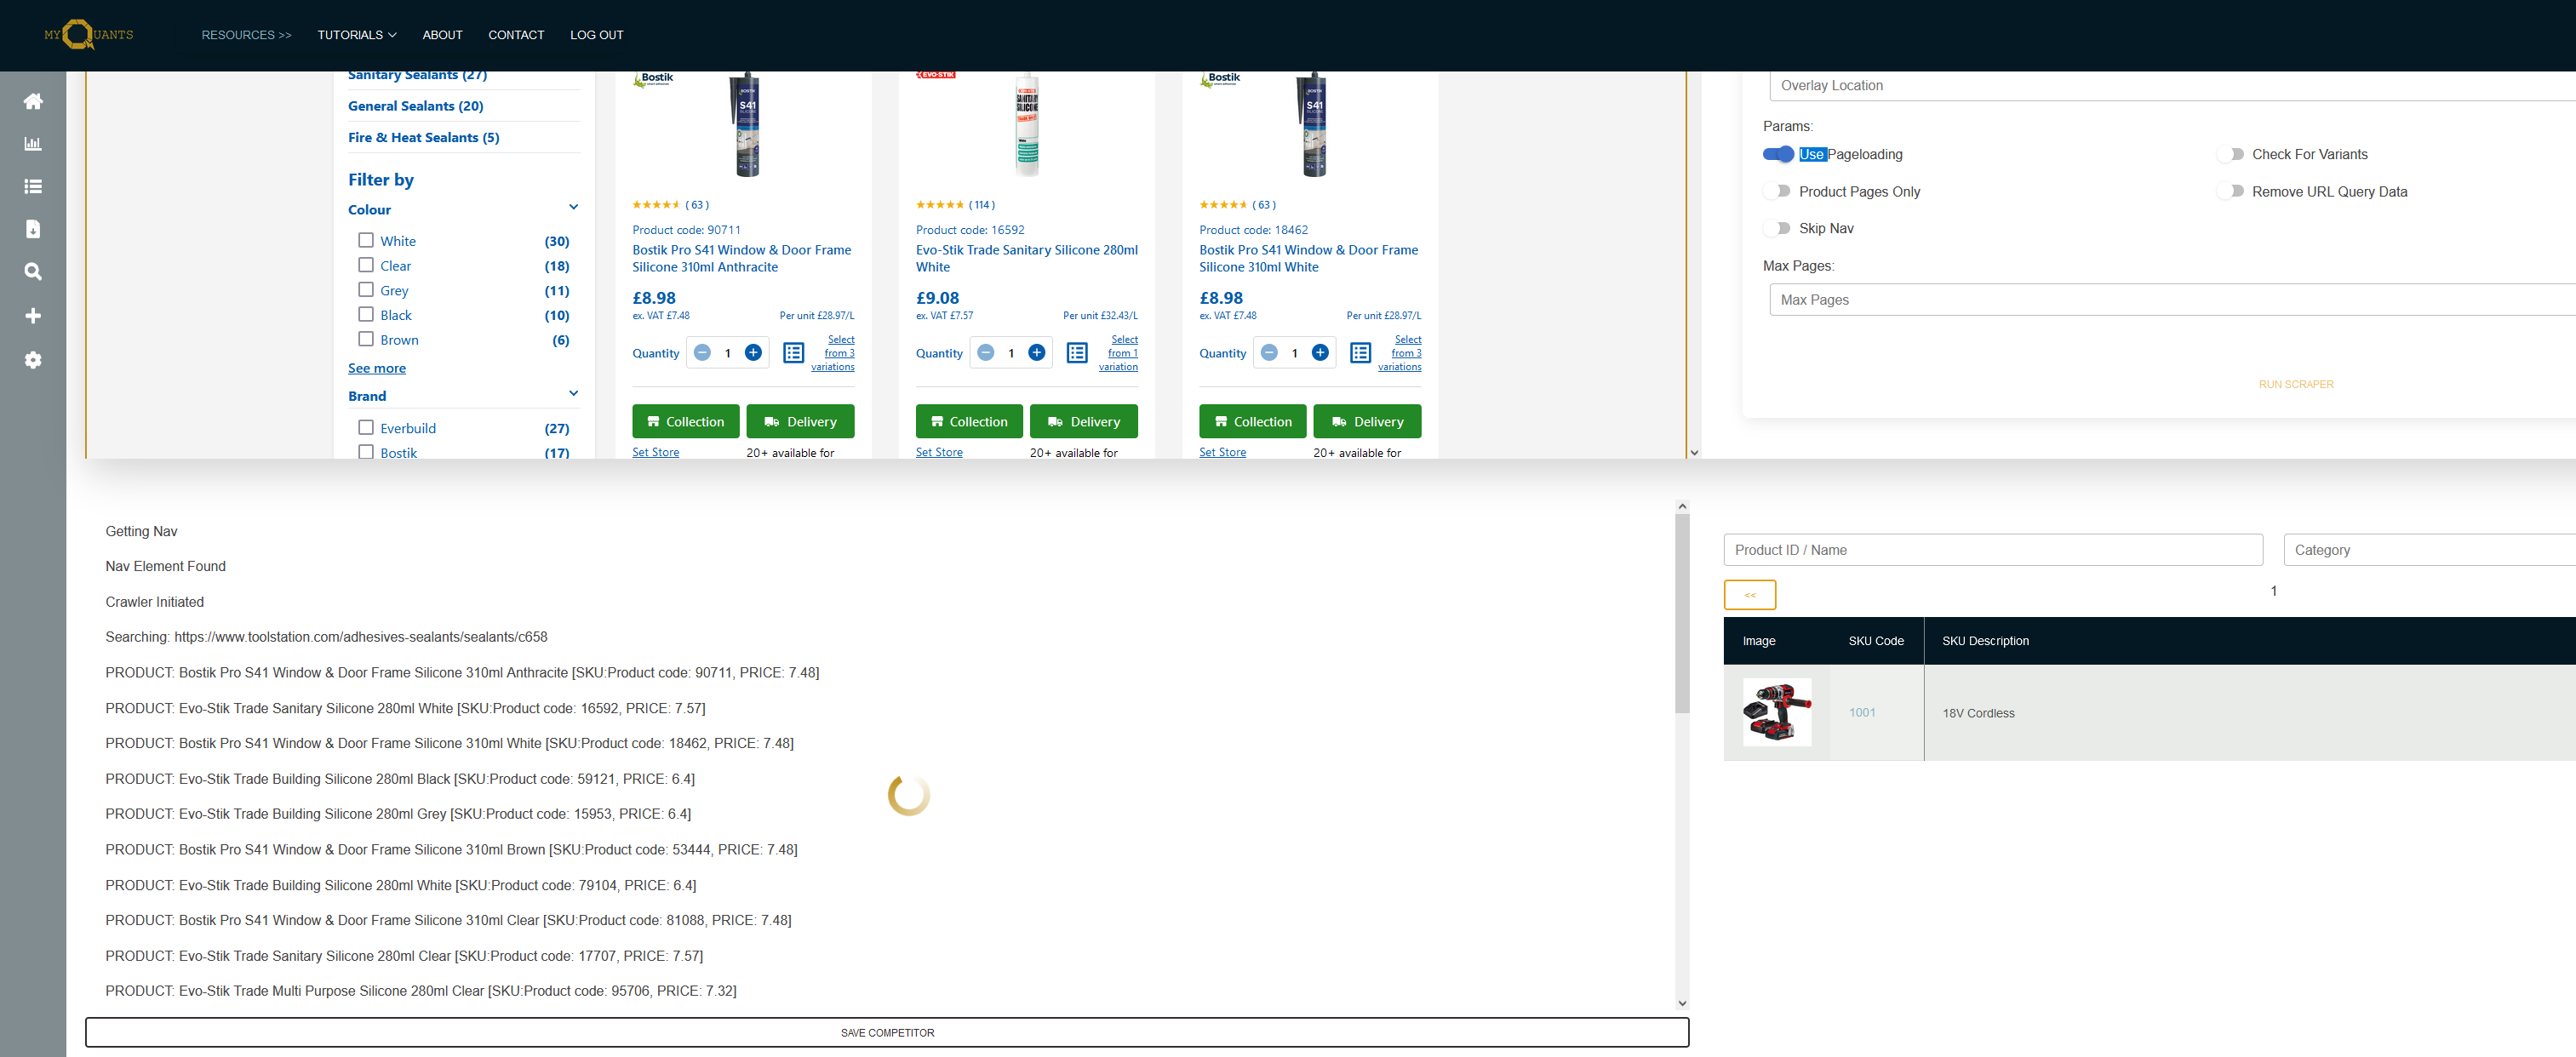Increase quantity for Evo-Stik Sanitary Silicone
The height and width of the screenshot is (1057, 2576).
pyautogui.click(x=1037, y=353)
